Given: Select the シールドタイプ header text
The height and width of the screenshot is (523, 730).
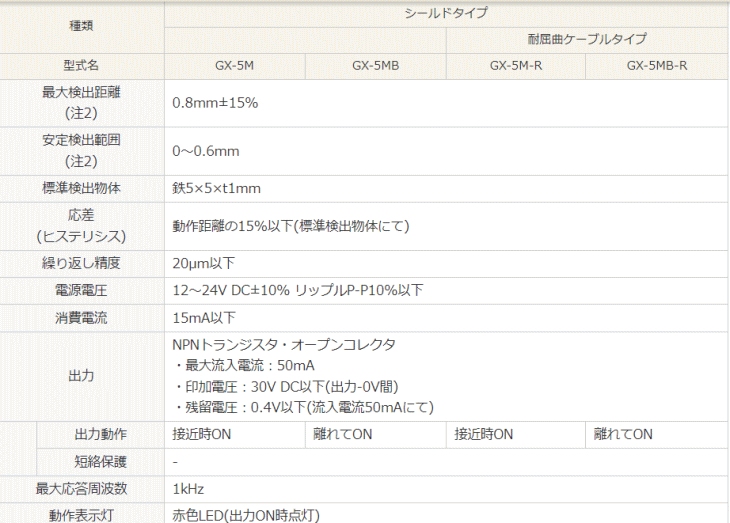Looking at the screenshot, I should point(446,13).
